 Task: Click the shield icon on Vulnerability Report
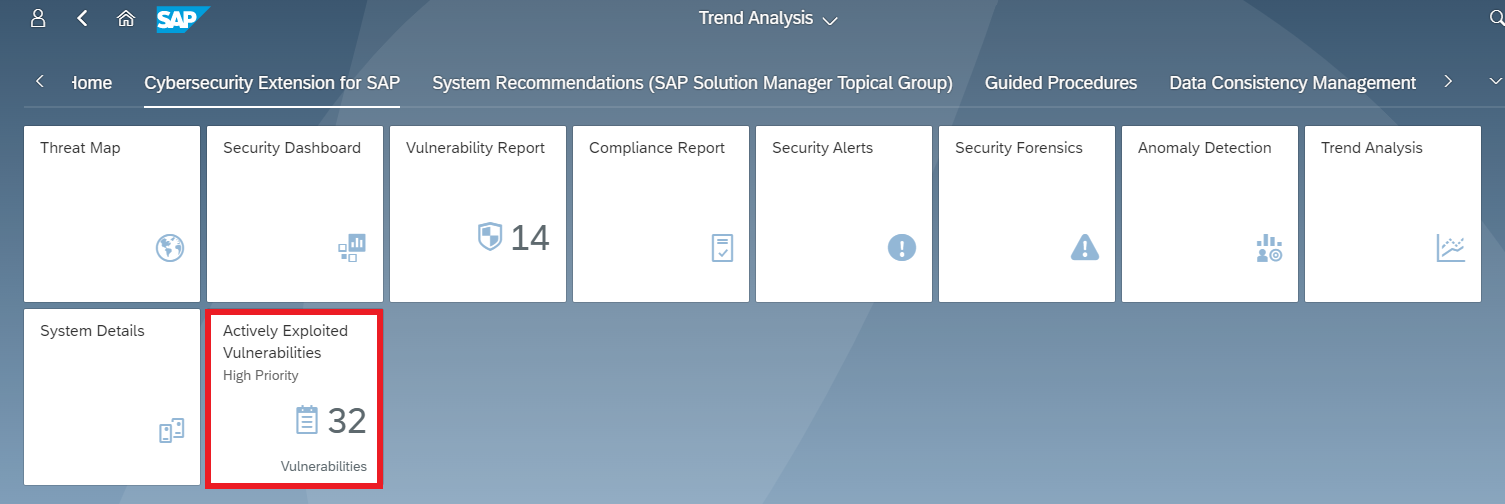click(x=489, y=237)
